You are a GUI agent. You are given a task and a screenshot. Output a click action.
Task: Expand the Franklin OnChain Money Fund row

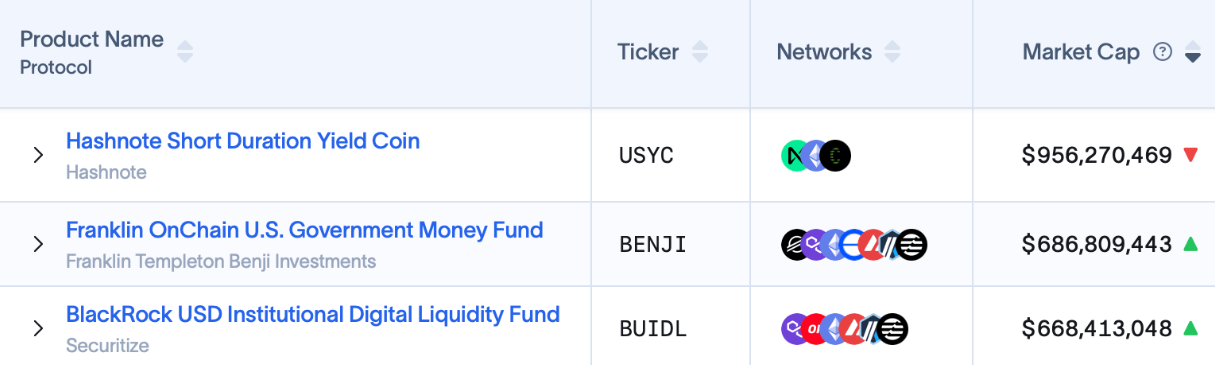pos(38,244)
